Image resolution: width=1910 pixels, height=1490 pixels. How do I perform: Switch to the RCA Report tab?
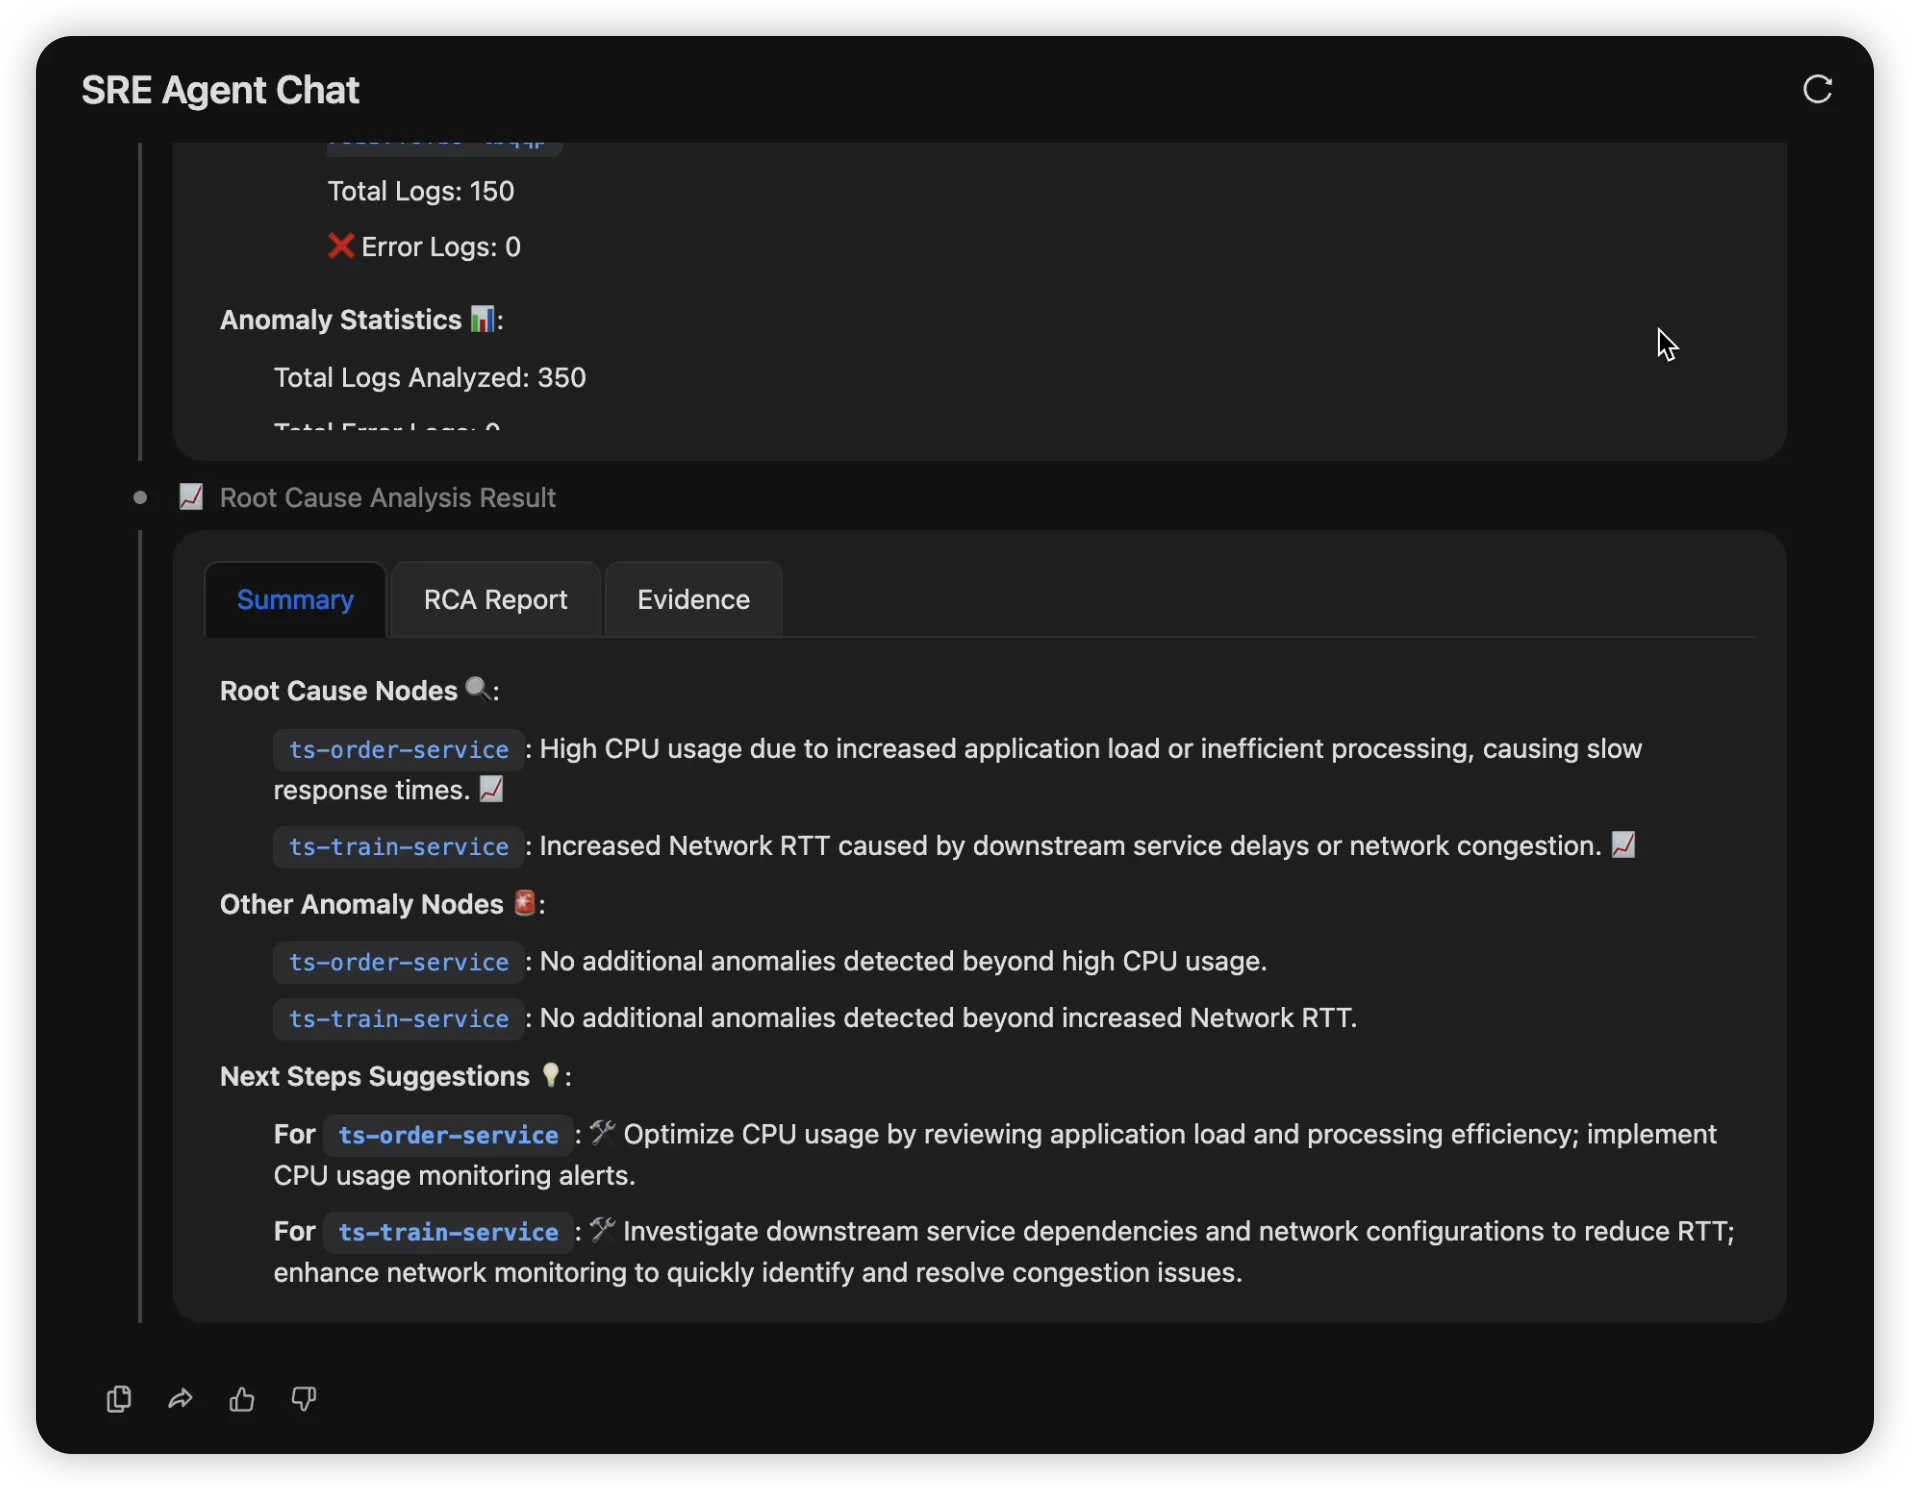(x=495, y=600)
